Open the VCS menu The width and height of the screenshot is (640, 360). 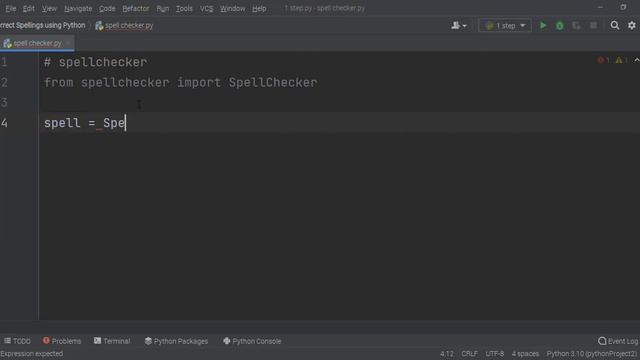(206, 8)
